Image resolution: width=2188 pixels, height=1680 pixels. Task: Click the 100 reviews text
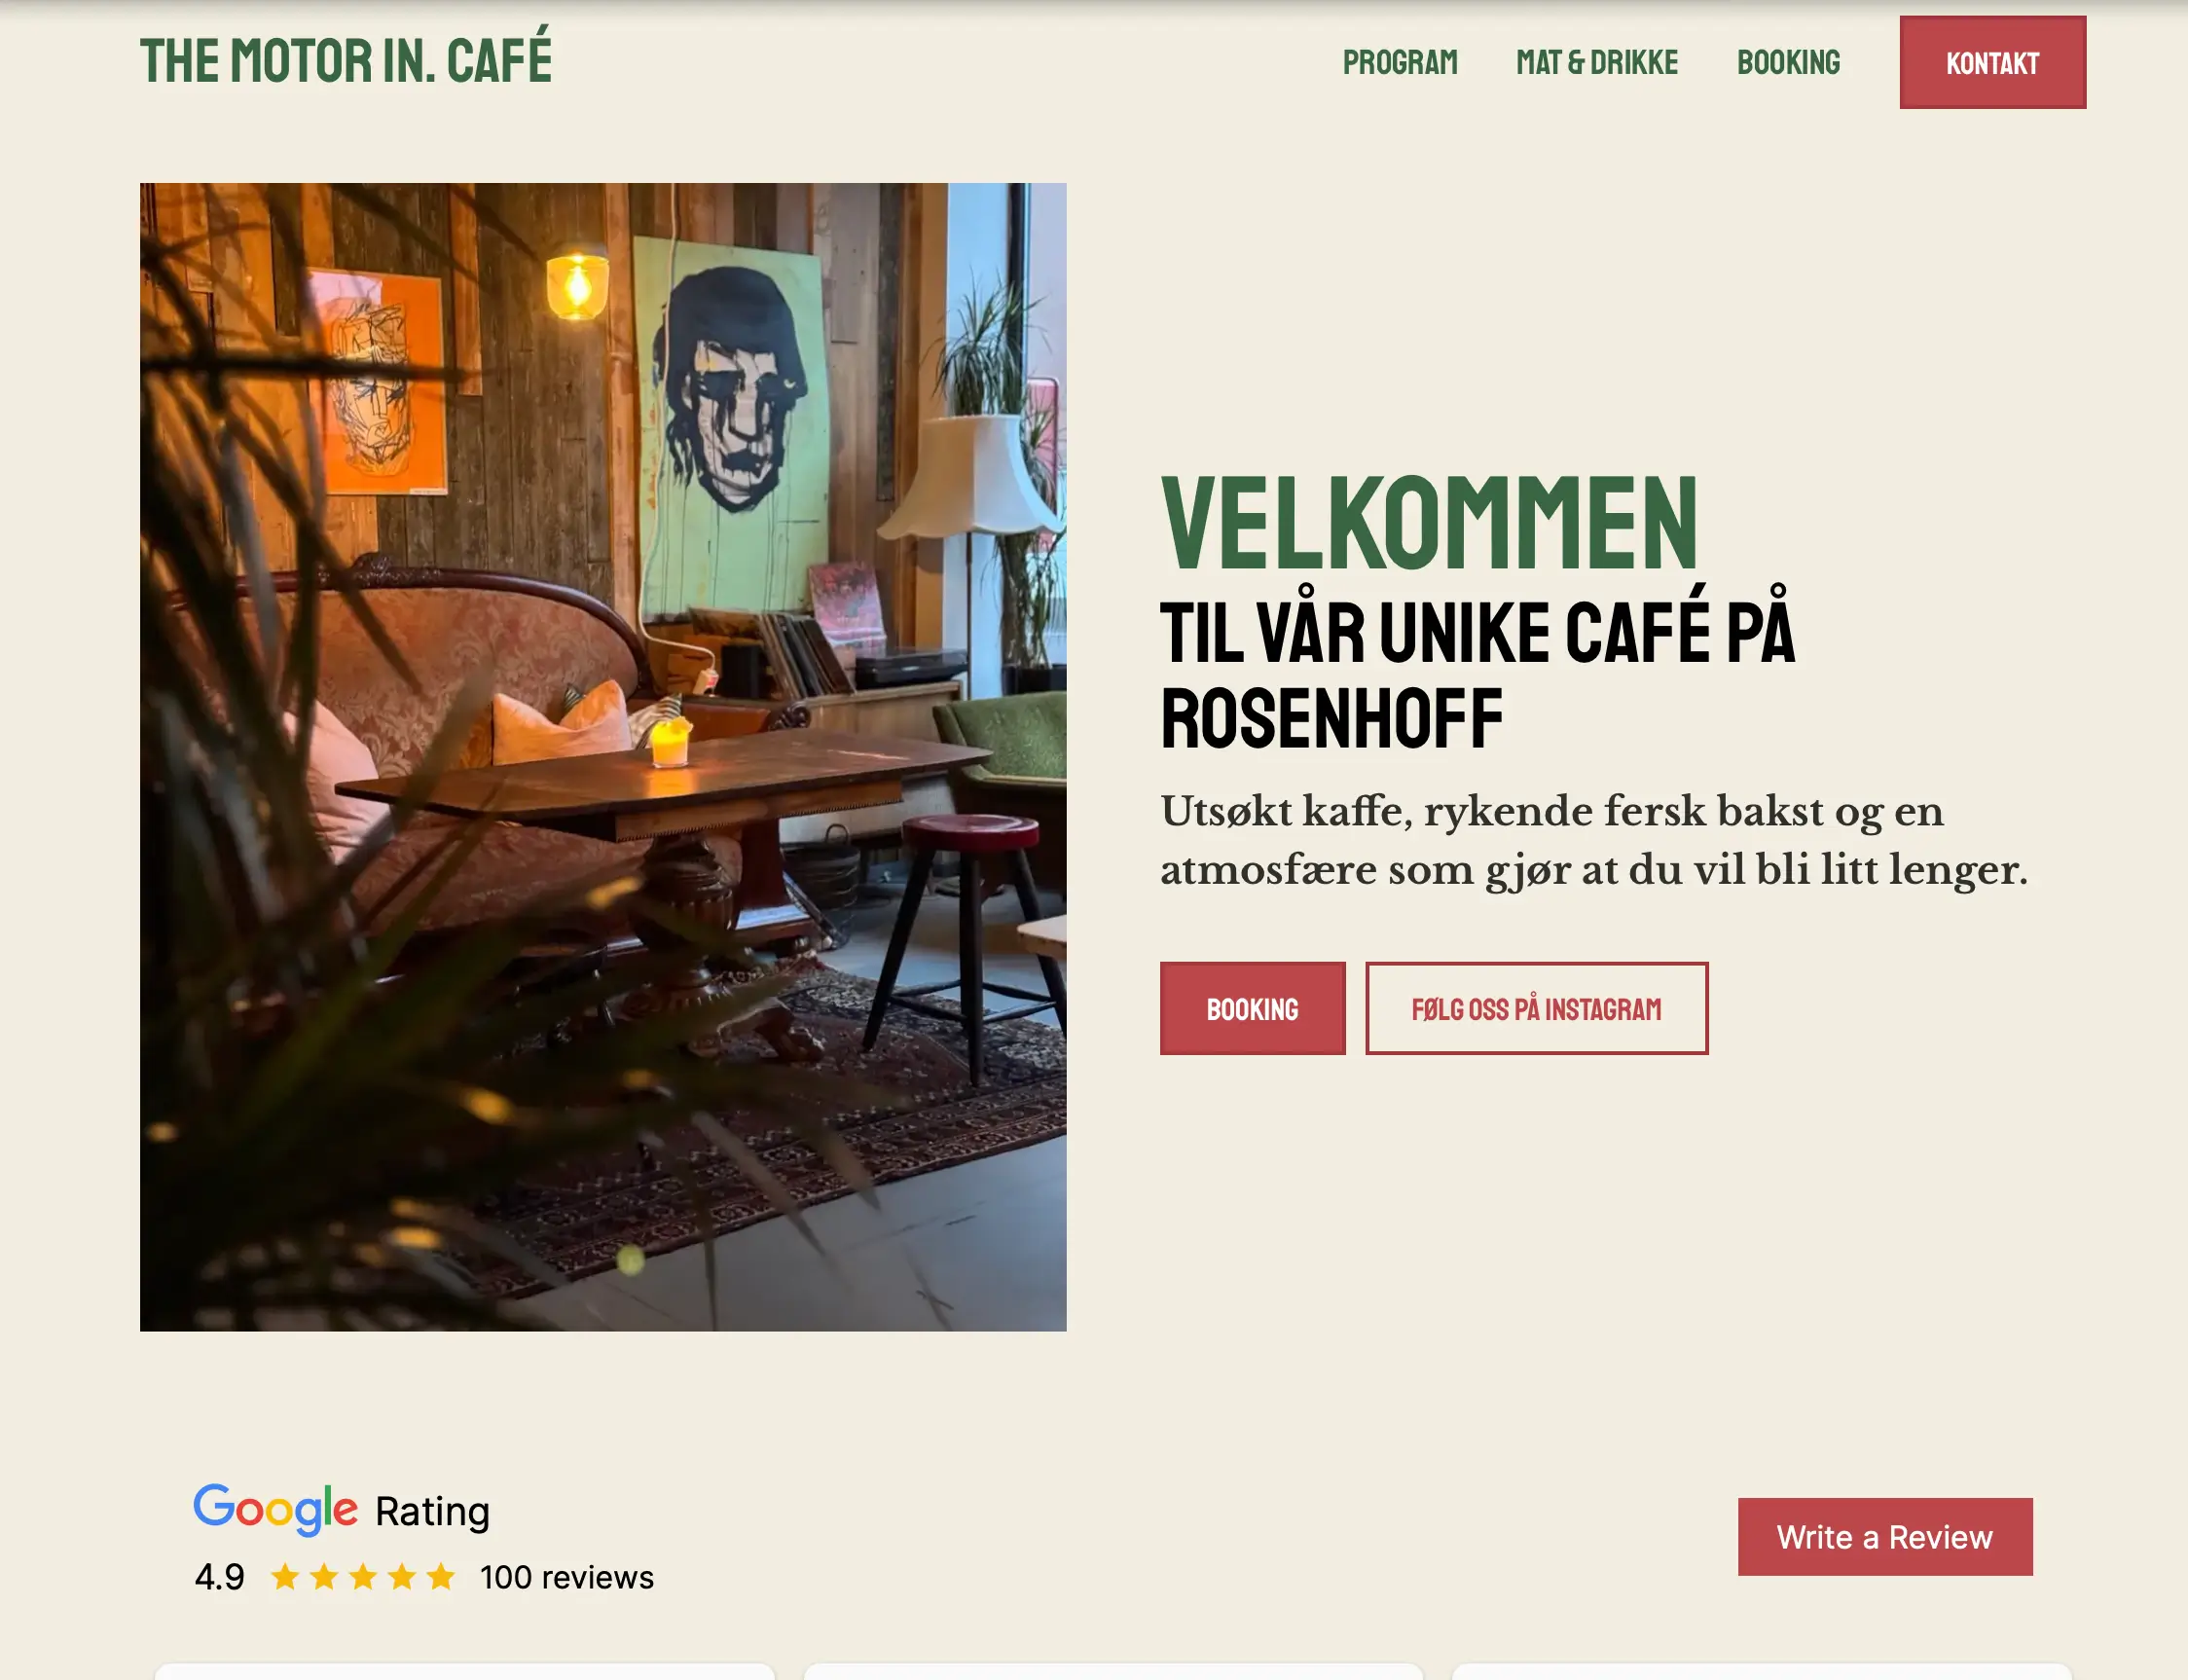567,1577
